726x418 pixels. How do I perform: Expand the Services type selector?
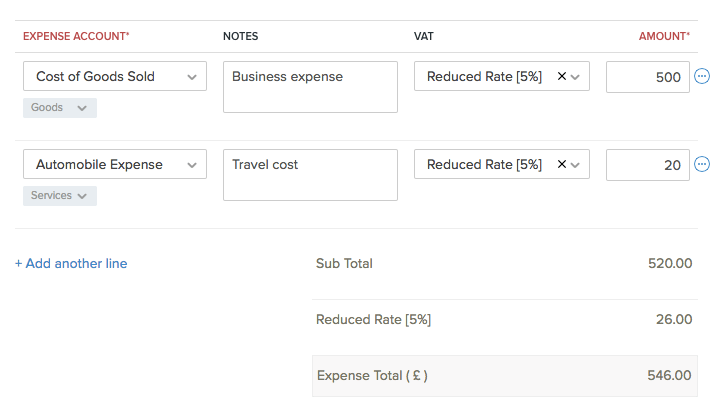click(60, 196)
